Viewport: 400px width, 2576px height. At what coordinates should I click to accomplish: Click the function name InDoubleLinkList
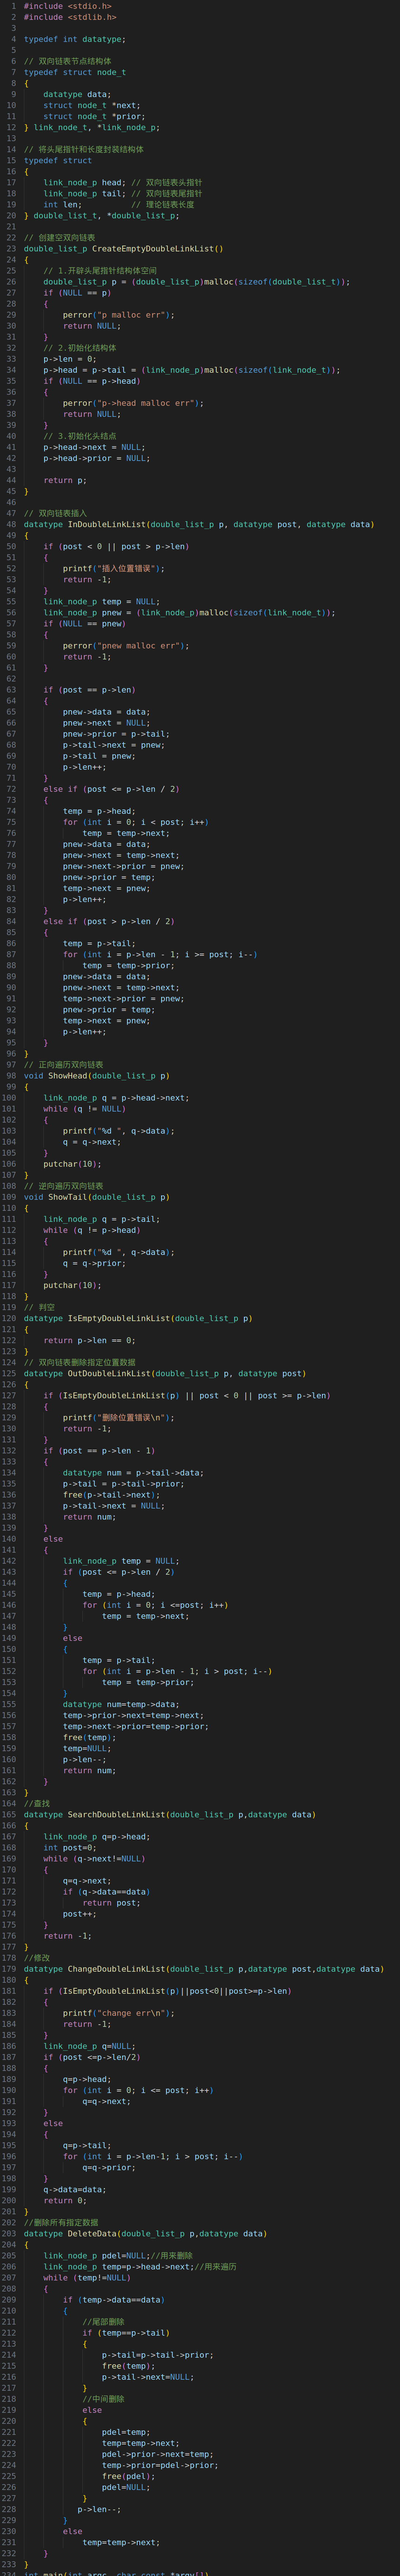107,524
